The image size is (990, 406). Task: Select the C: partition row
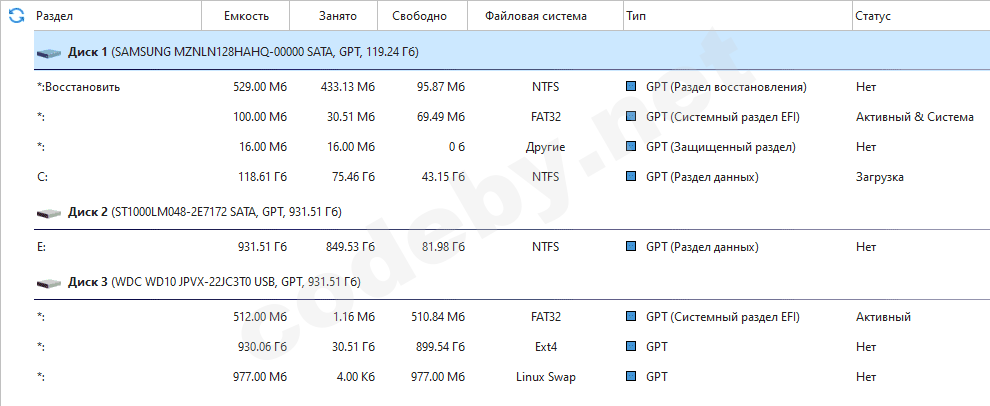300,177
